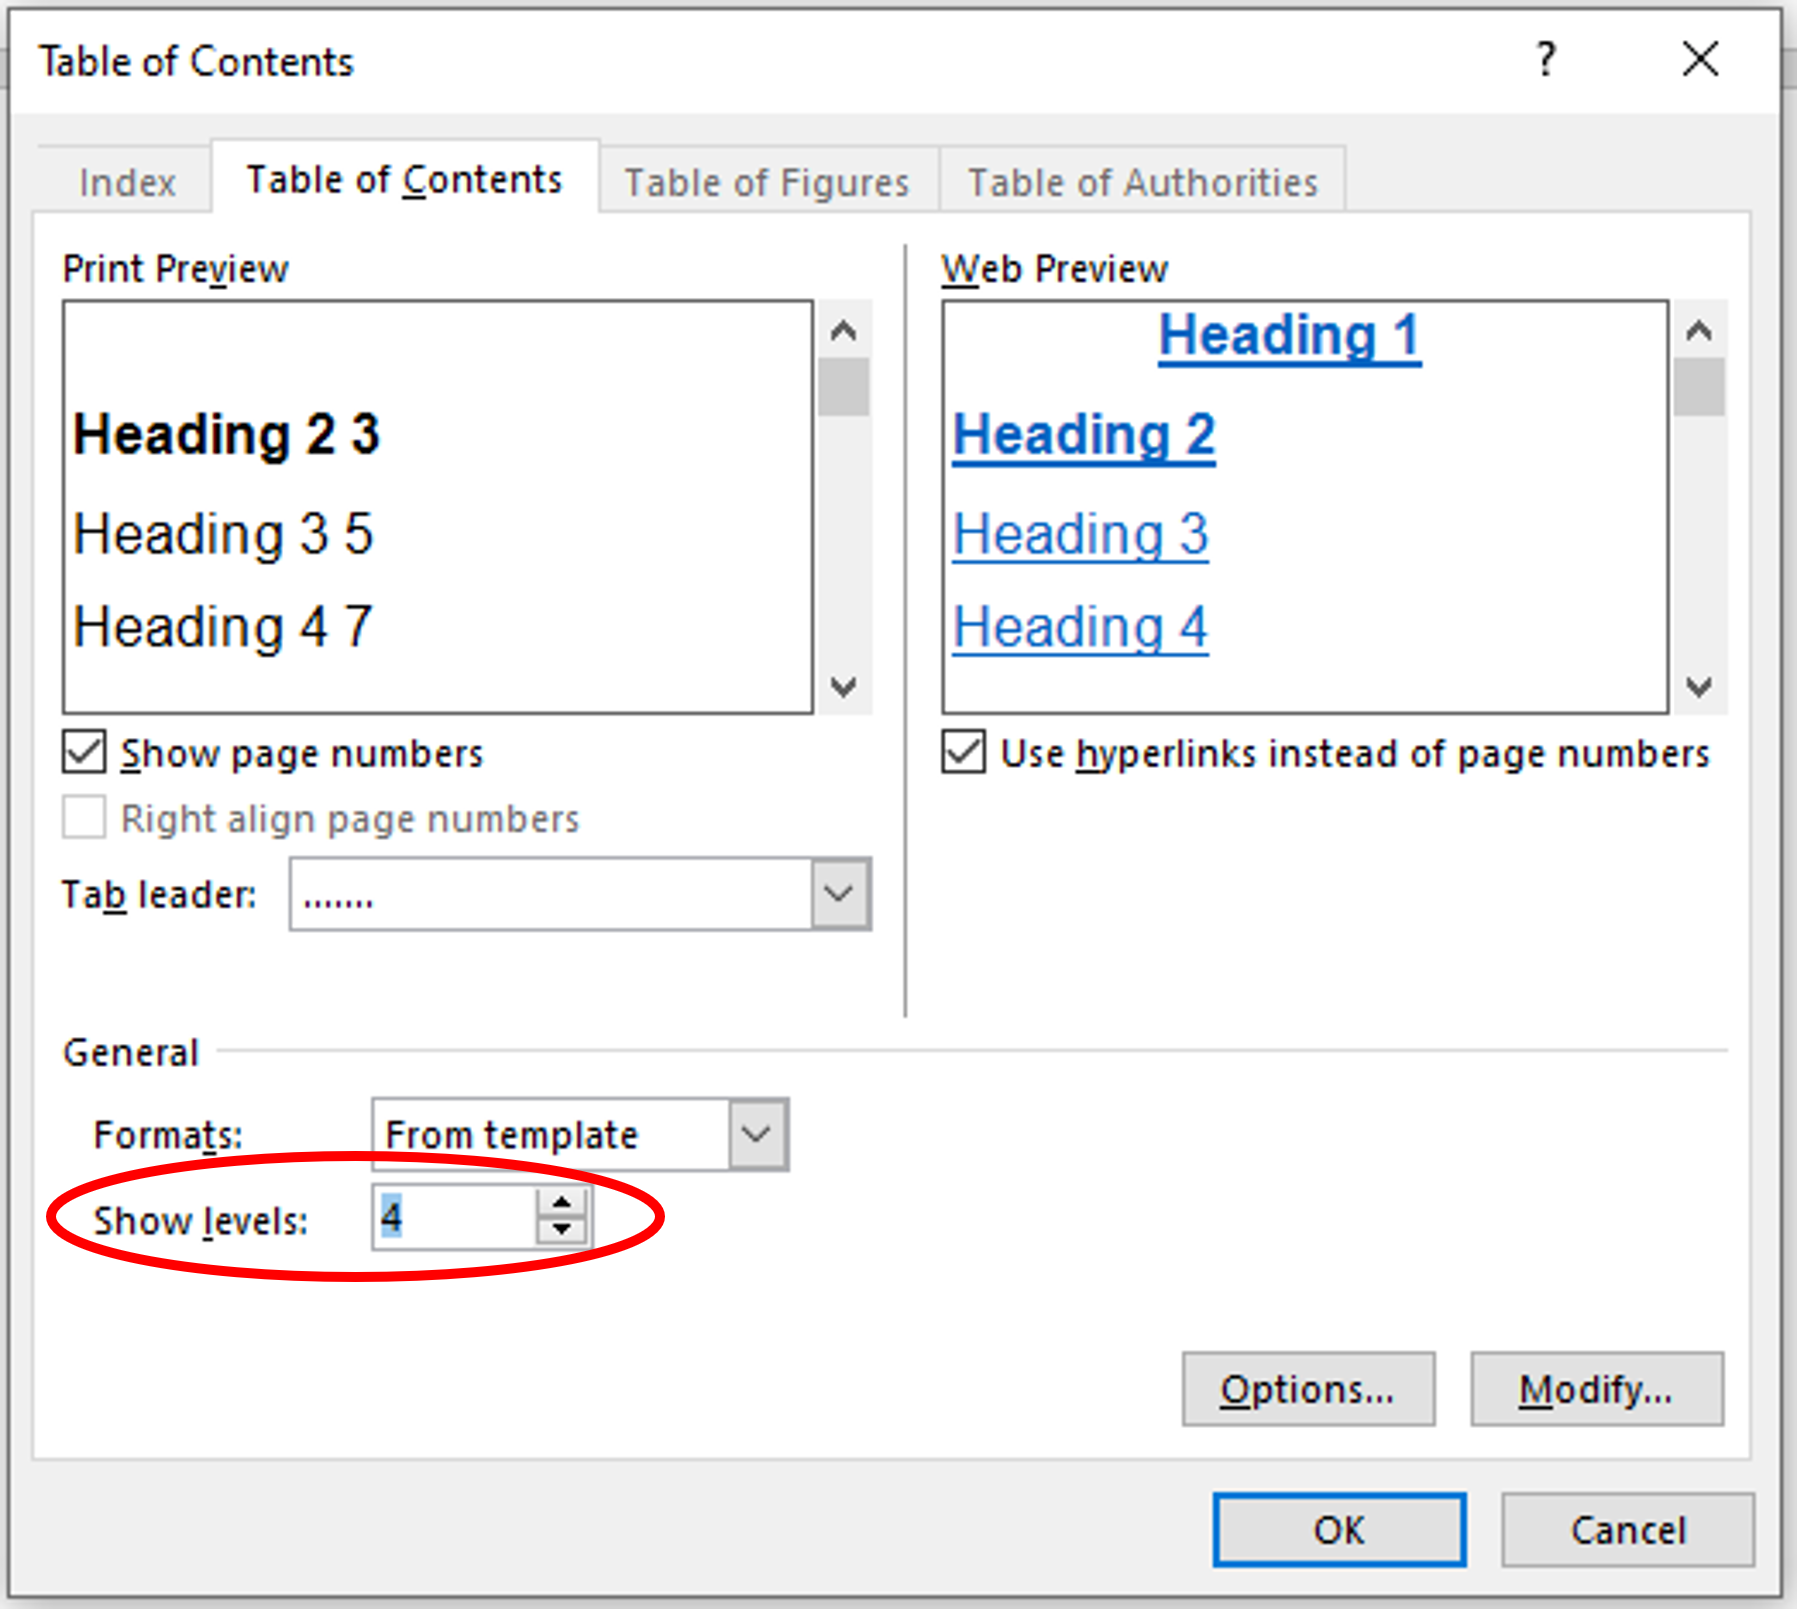Open the dialog Help via question mark icon
Screen dimensions: 1797x1609
point(1546,60)
